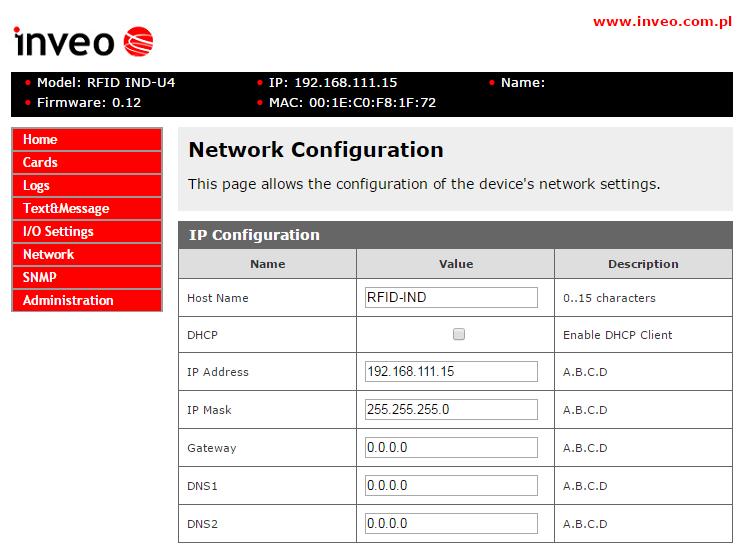Screen dimensions: 747x546
Task: Go to the Cards page
Action: 87,162
